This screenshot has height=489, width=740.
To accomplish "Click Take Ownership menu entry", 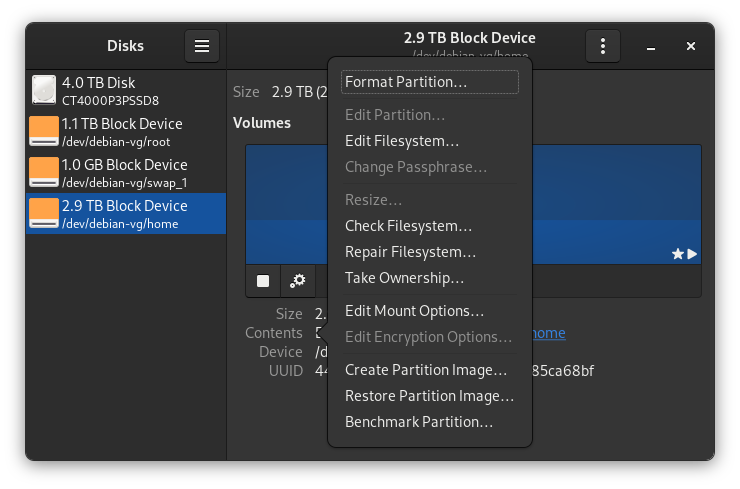I will 404,278.
